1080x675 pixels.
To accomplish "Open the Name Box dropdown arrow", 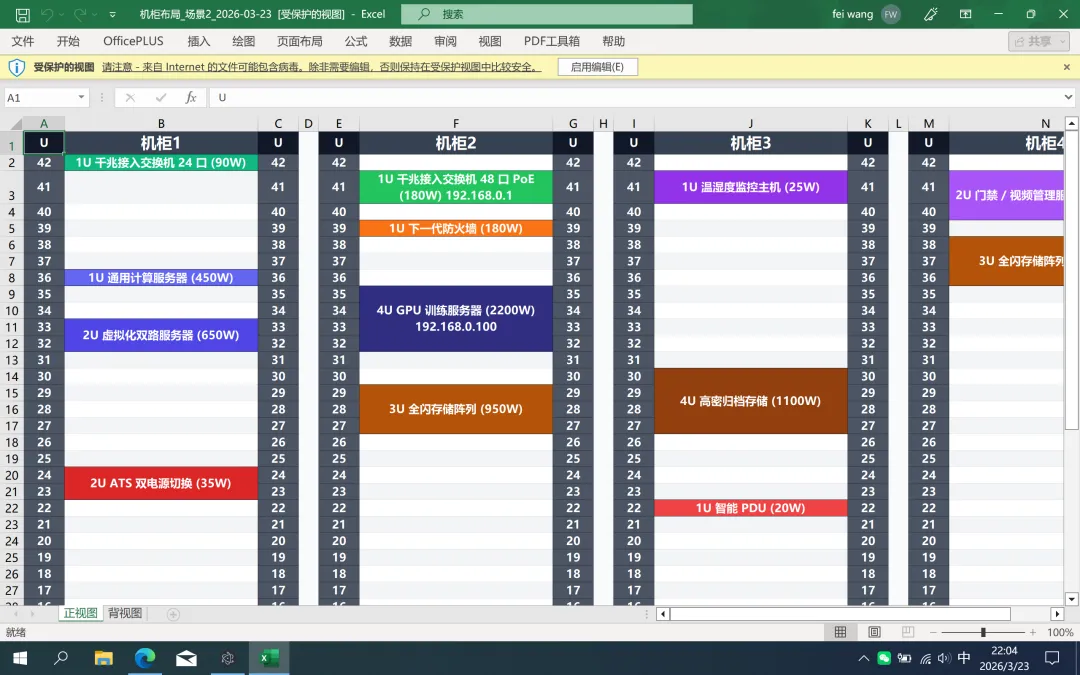I will tap(81, 97).
